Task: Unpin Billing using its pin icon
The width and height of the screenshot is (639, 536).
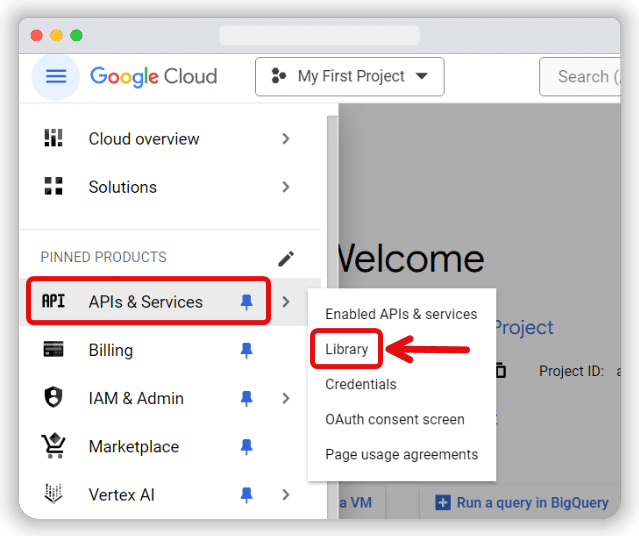Action: coord(247,350)
